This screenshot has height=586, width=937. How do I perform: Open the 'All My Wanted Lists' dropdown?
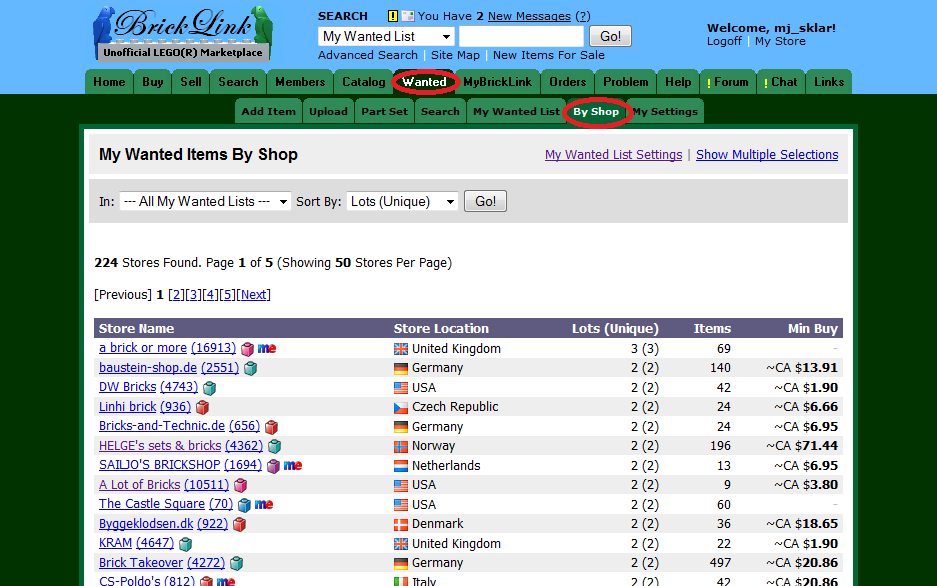(x=205, y=201)
